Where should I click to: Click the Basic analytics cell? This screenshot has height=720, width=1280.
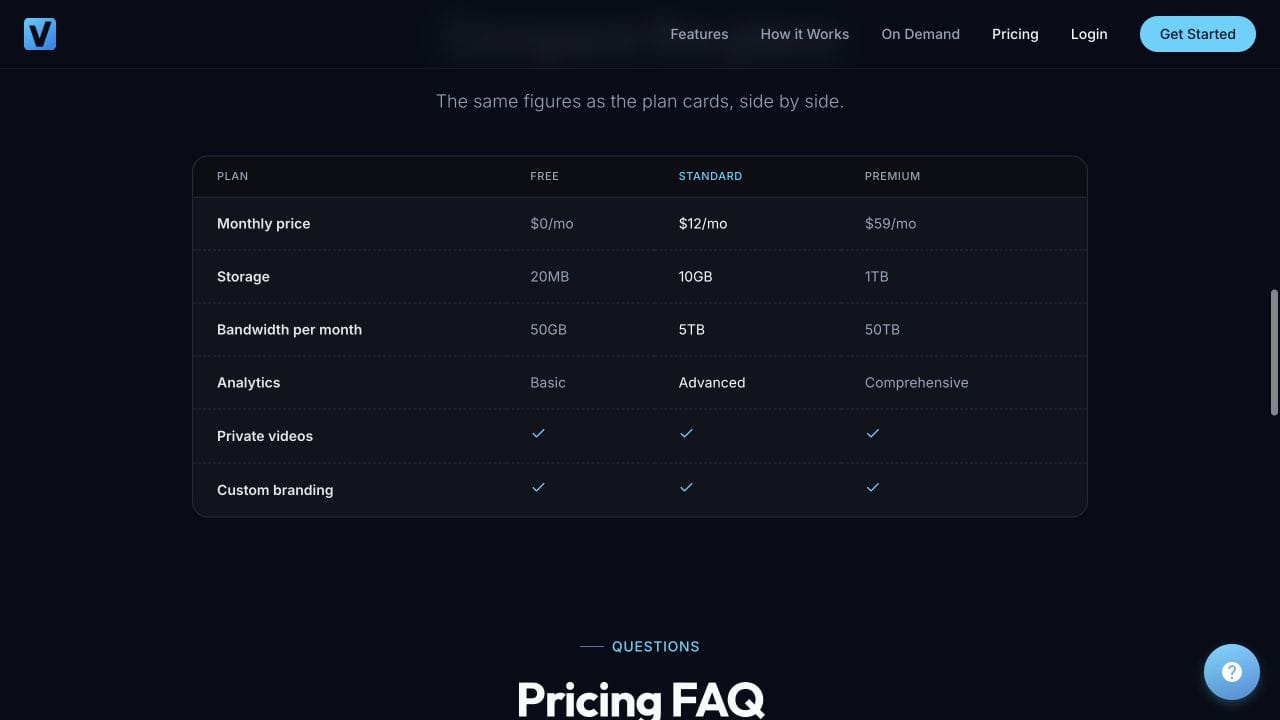(548, 383)
